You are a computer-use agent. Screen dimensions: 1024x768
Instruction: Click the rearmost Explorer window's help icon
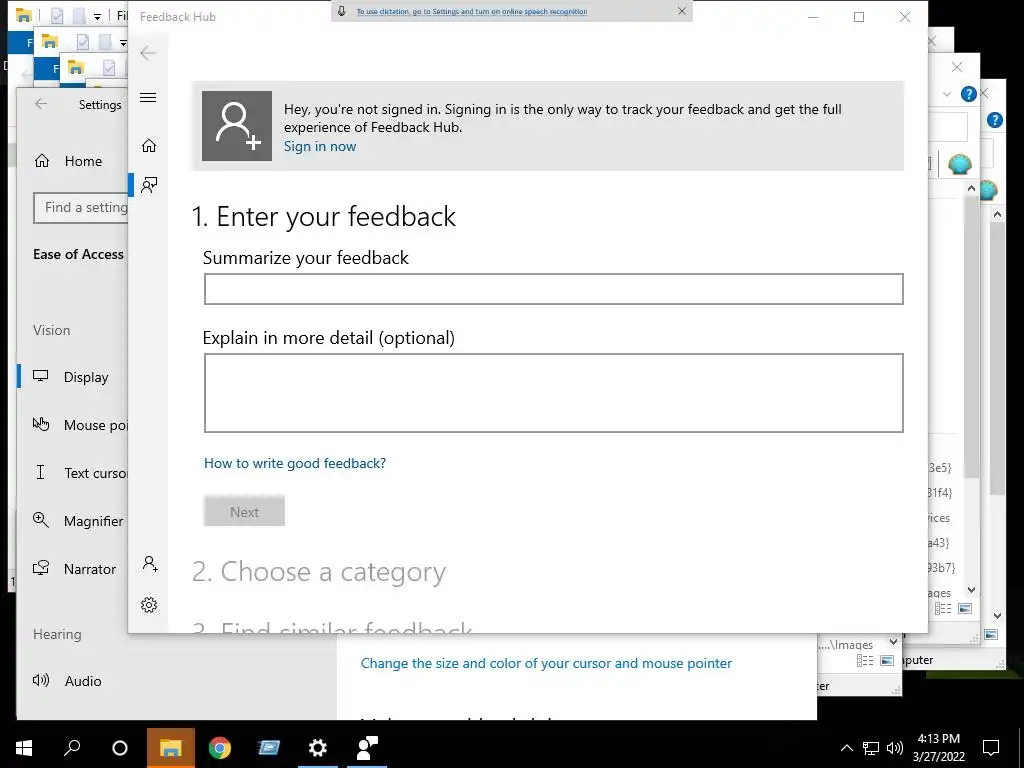pyautogui.click(x=995, y=120)
